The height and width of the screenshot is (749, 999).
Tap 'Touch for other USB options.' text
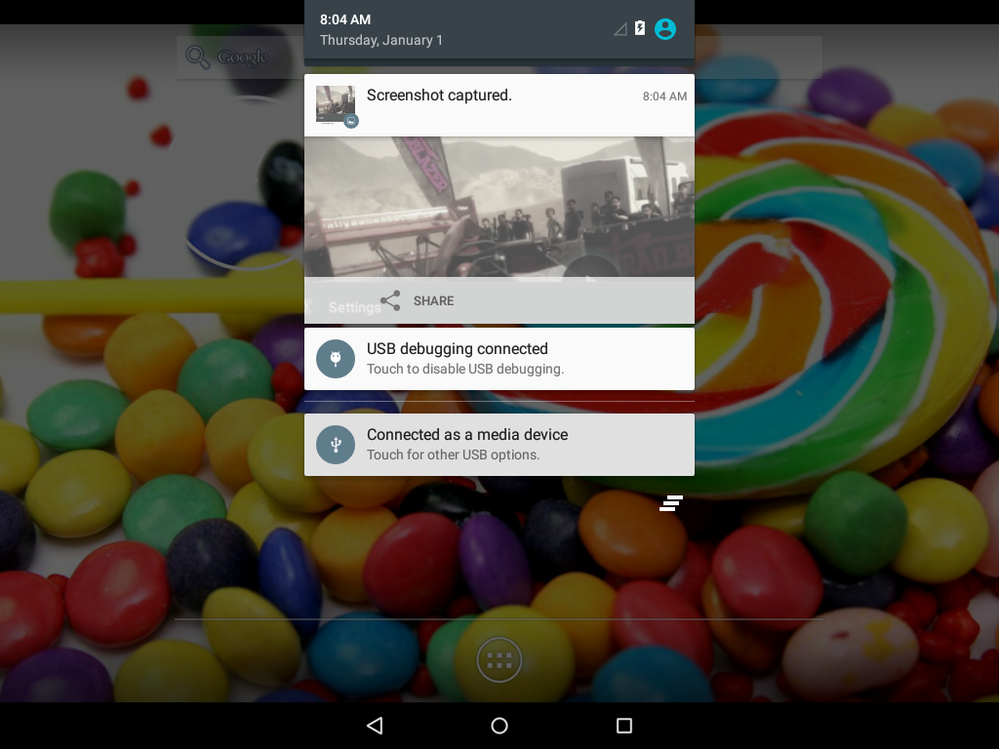tap(453, 455)
